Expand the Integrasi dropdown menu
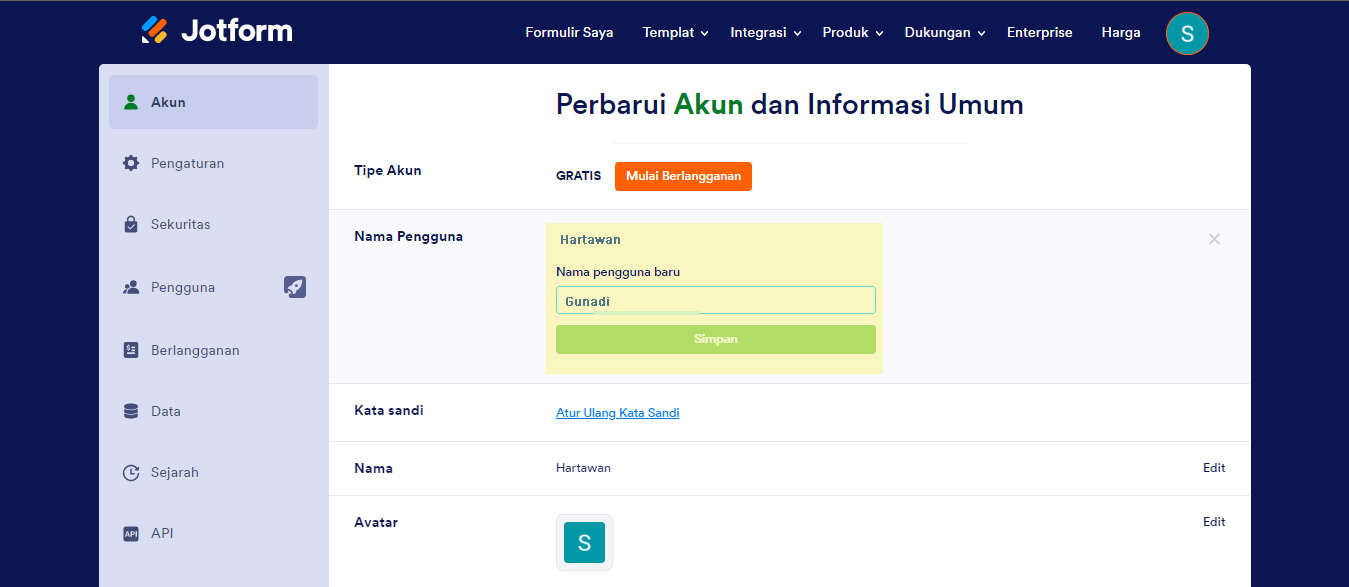 pos(766,32)
